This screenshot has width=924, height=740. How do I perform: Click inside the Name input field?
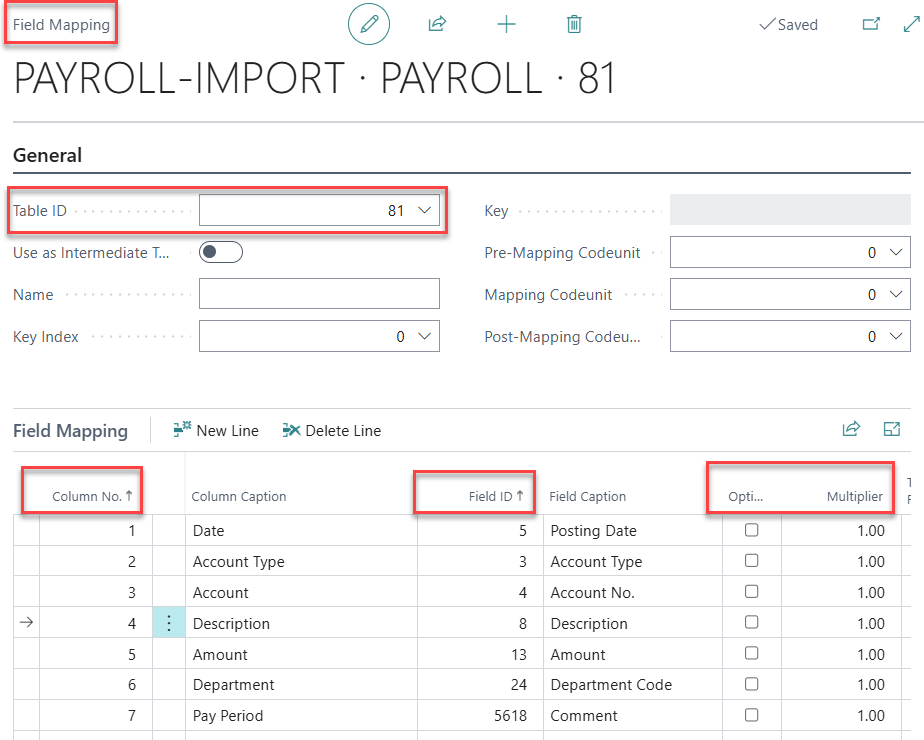[319, 293]
